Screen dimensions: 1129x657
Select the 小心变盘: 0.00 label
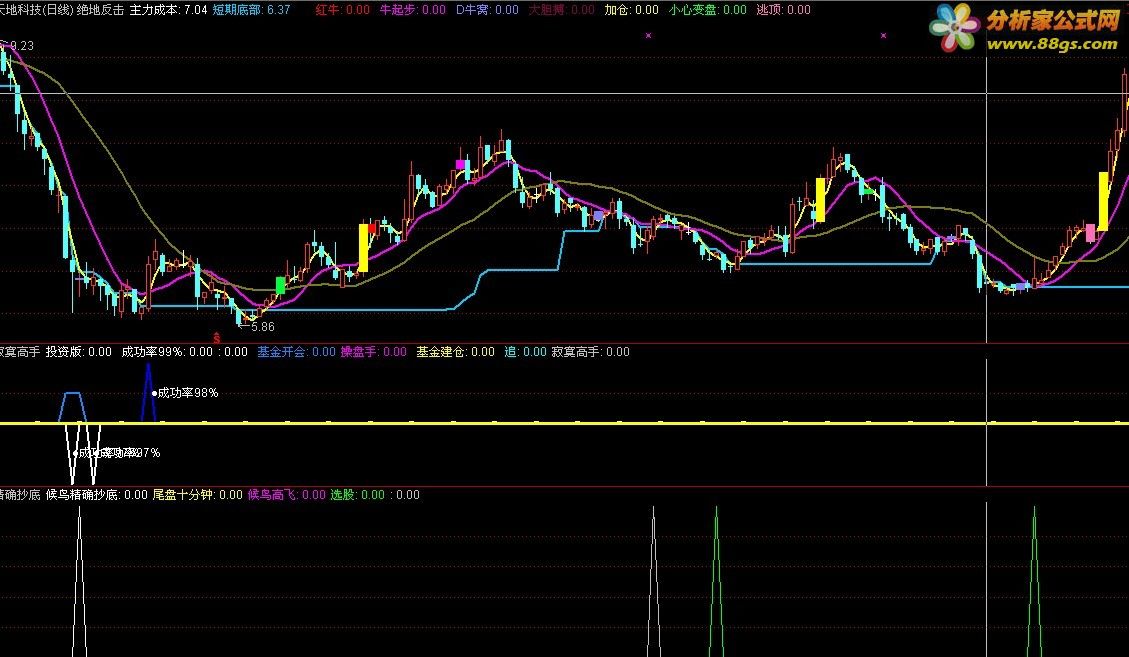(708, 10)
